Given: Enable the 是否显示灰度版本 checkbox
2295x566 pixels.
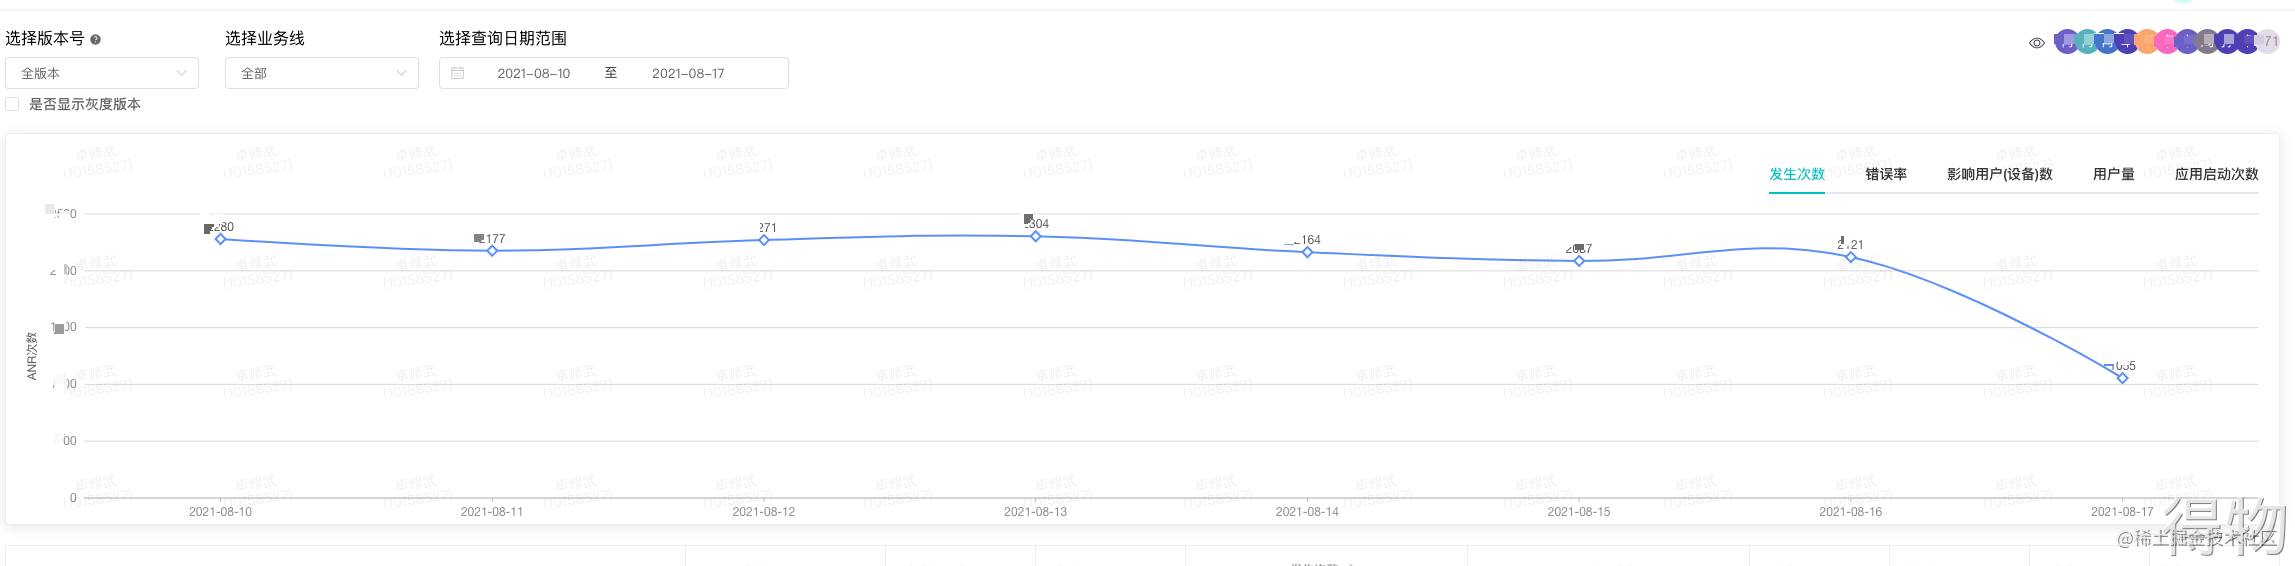Looking at the screenshot, I should [x=12, y=104].
